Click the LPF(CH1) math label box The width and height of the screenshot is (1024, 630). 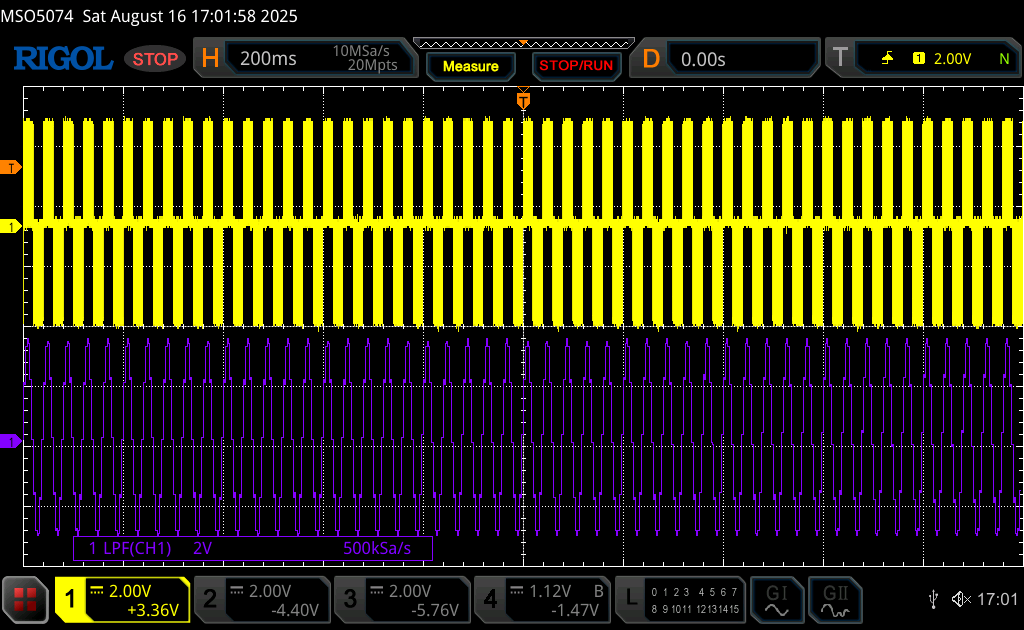coord(253,548)
